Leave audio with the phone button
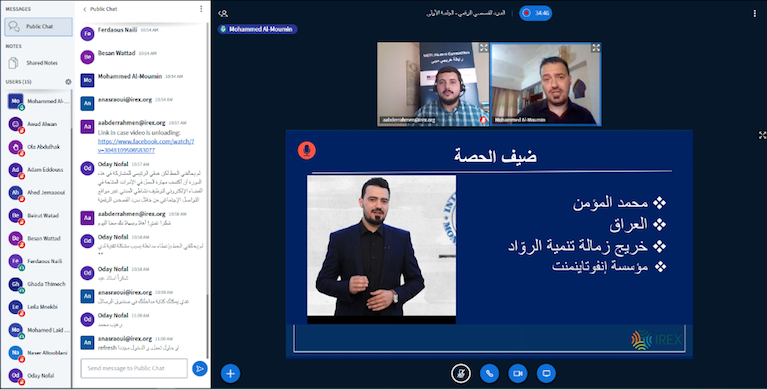The height and width of the screenshot is (390, 767). (x=489, y=373)
